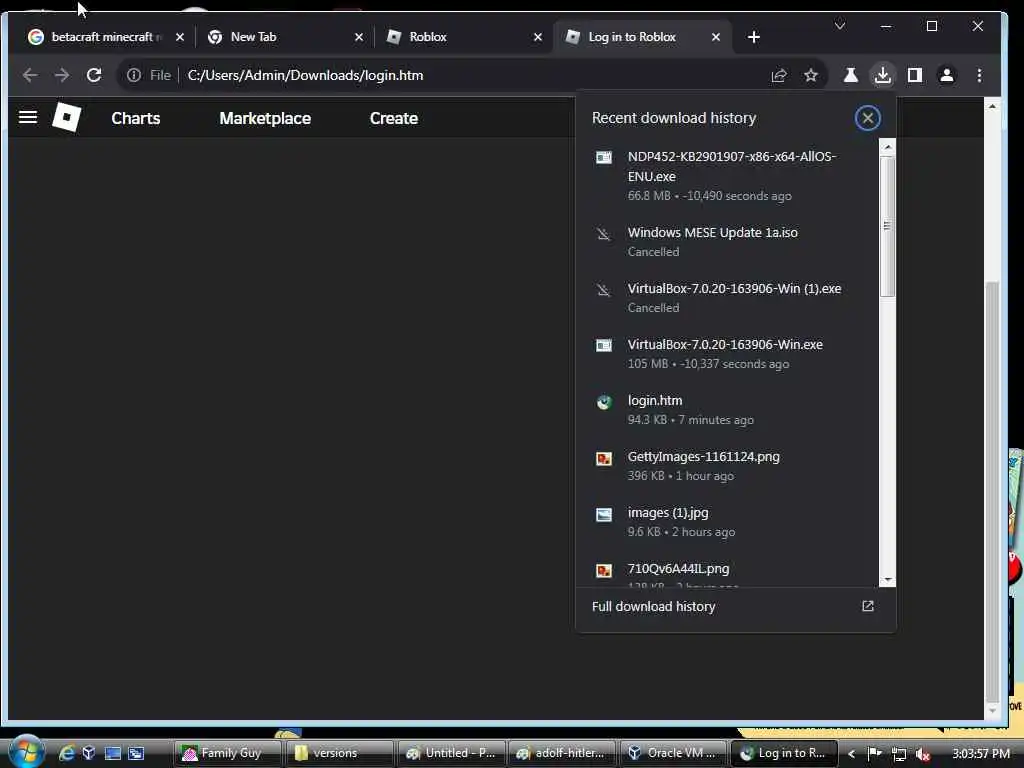The width and height of the screenshot is (1024, 768).
Task: Open NDP452-KB2901907 exe download entry
Action: coord(728,176)
